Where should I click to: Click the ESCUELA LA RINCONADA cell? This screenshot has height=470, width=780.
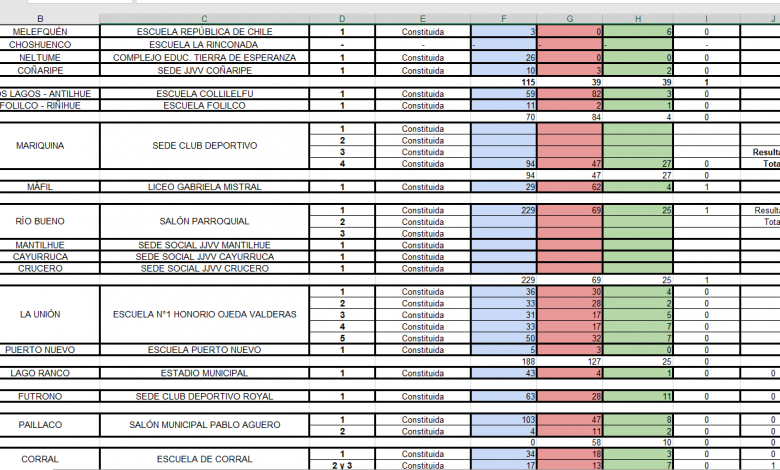(204, 45)
